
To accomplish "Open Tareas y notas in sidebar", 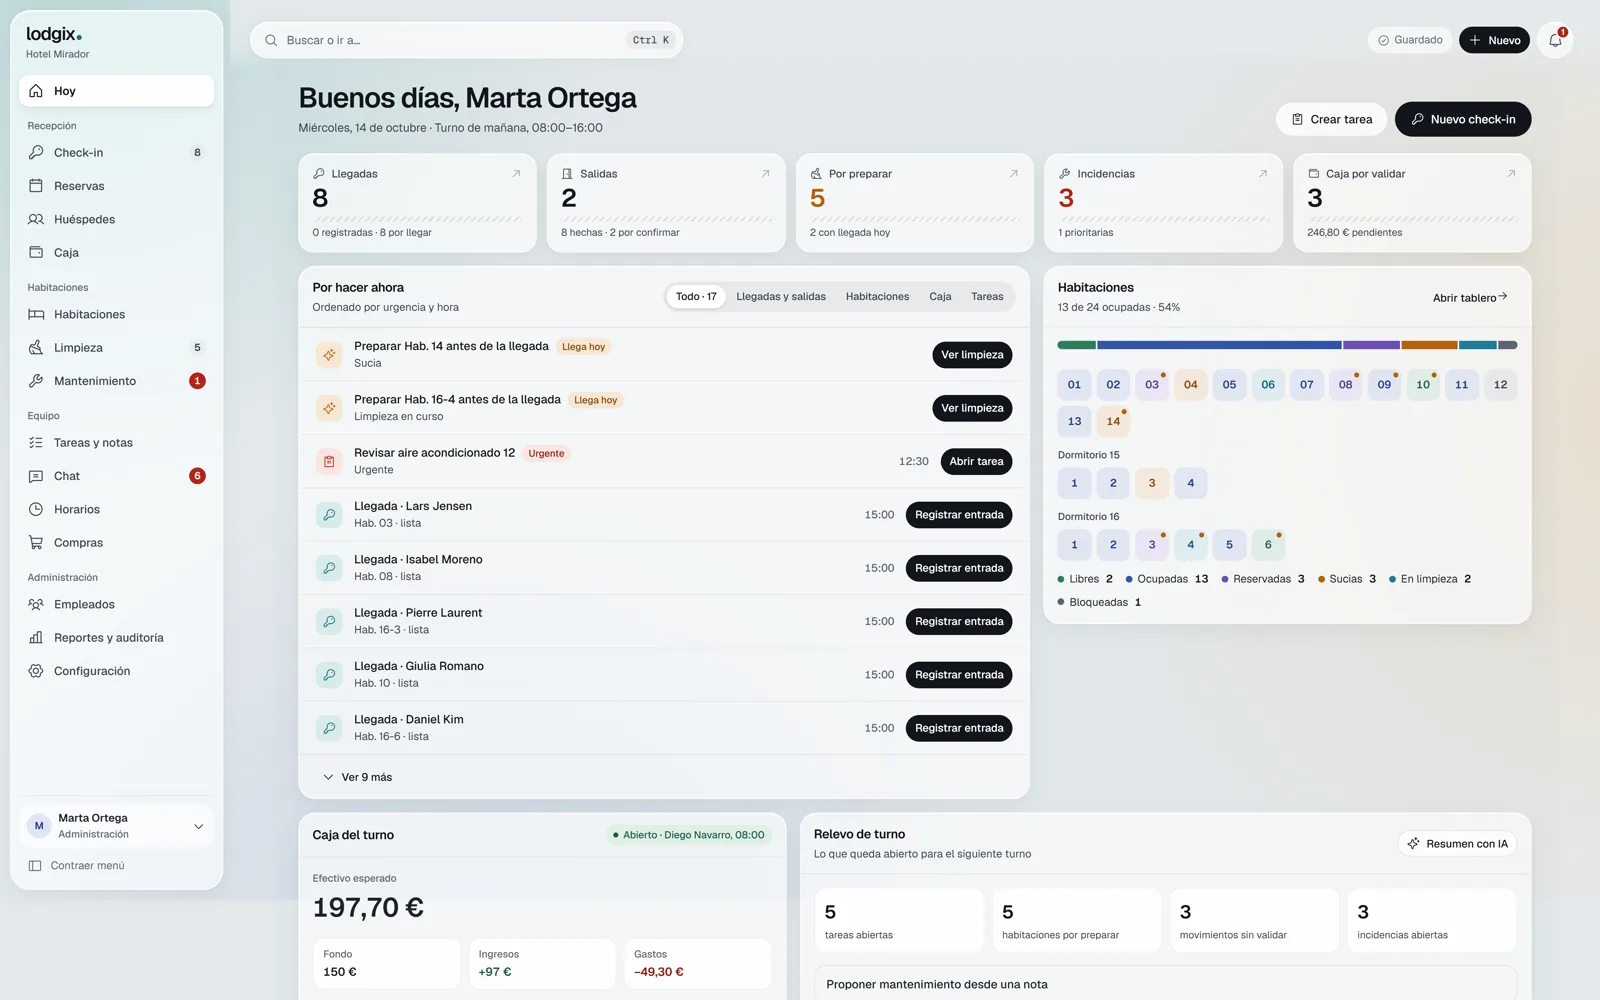I will click(x=116, y=443).
